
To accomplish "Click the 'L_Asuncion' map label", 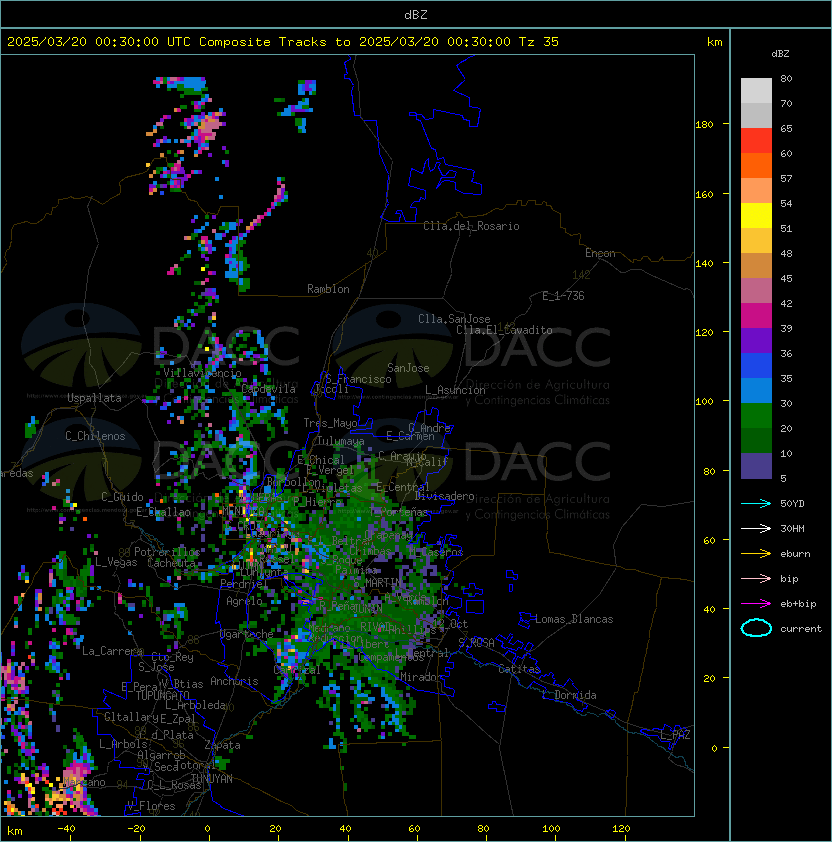I will [455, 390].
